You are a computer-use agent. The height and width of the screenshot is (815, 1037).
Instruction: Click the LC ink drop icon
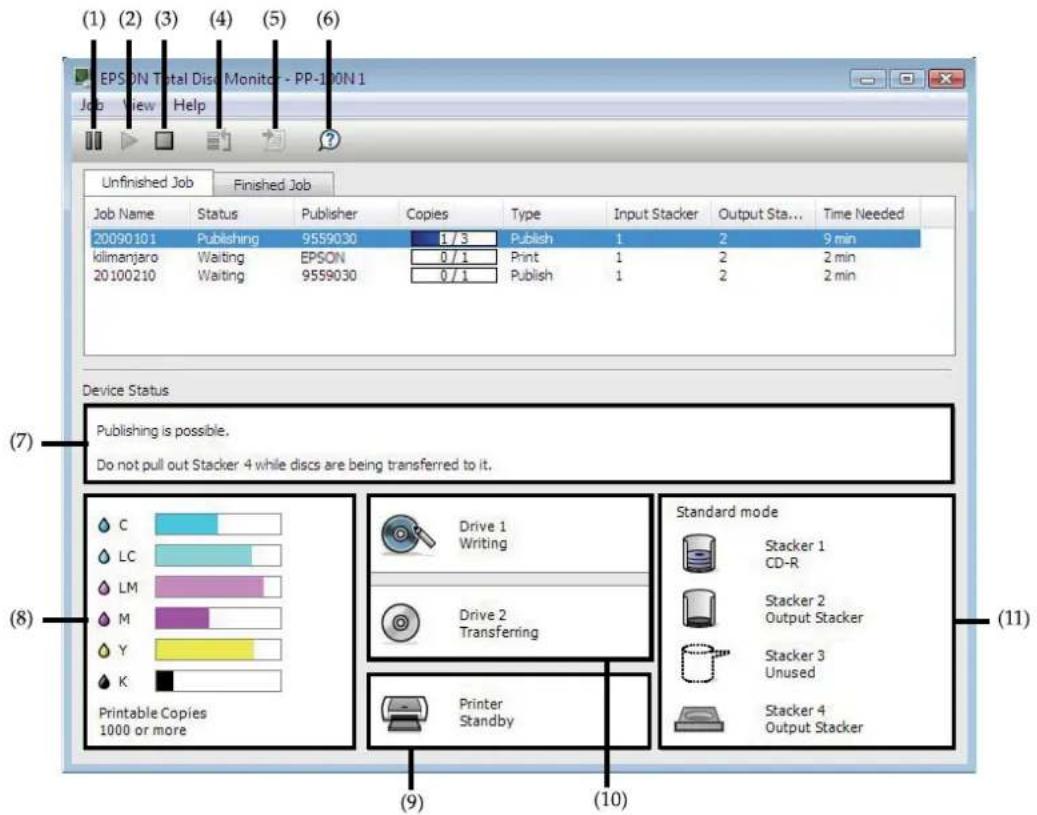(104, 556)
